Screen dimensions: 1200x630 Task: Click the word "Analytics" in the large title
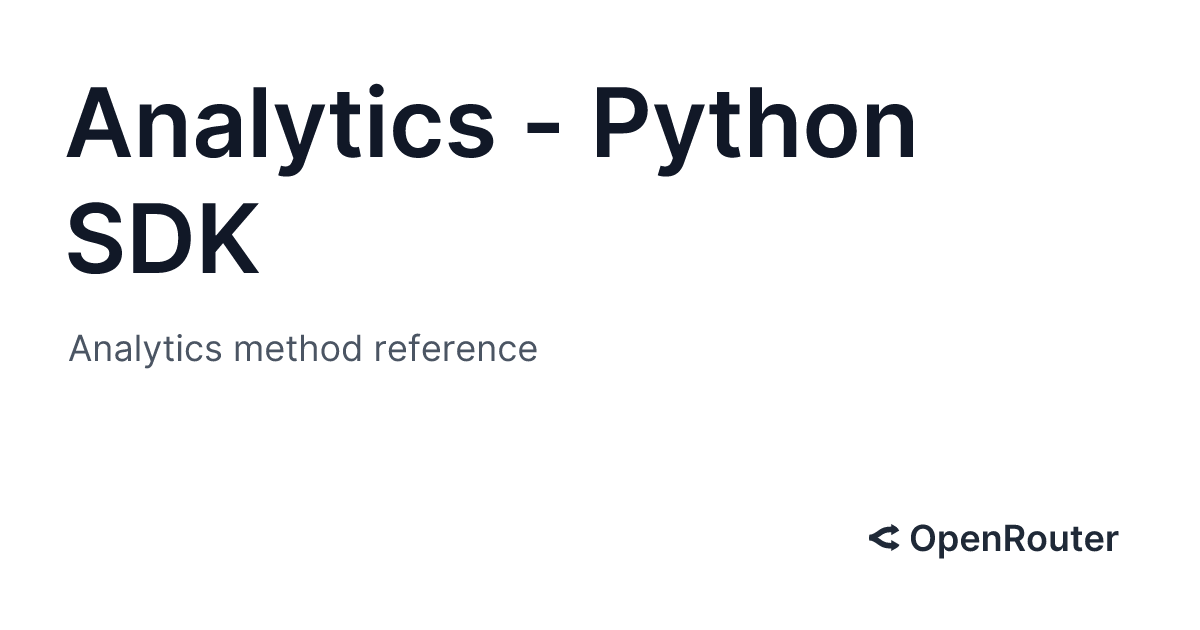point(281,125)
